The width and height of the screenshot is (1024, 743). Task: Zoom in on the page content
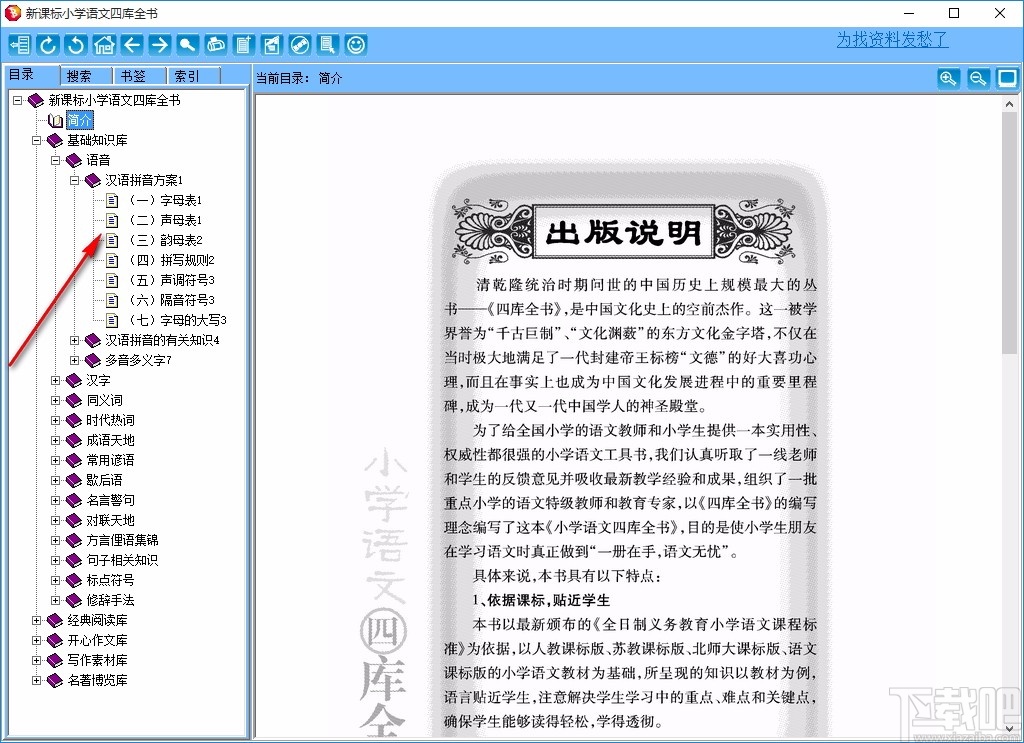947,78
